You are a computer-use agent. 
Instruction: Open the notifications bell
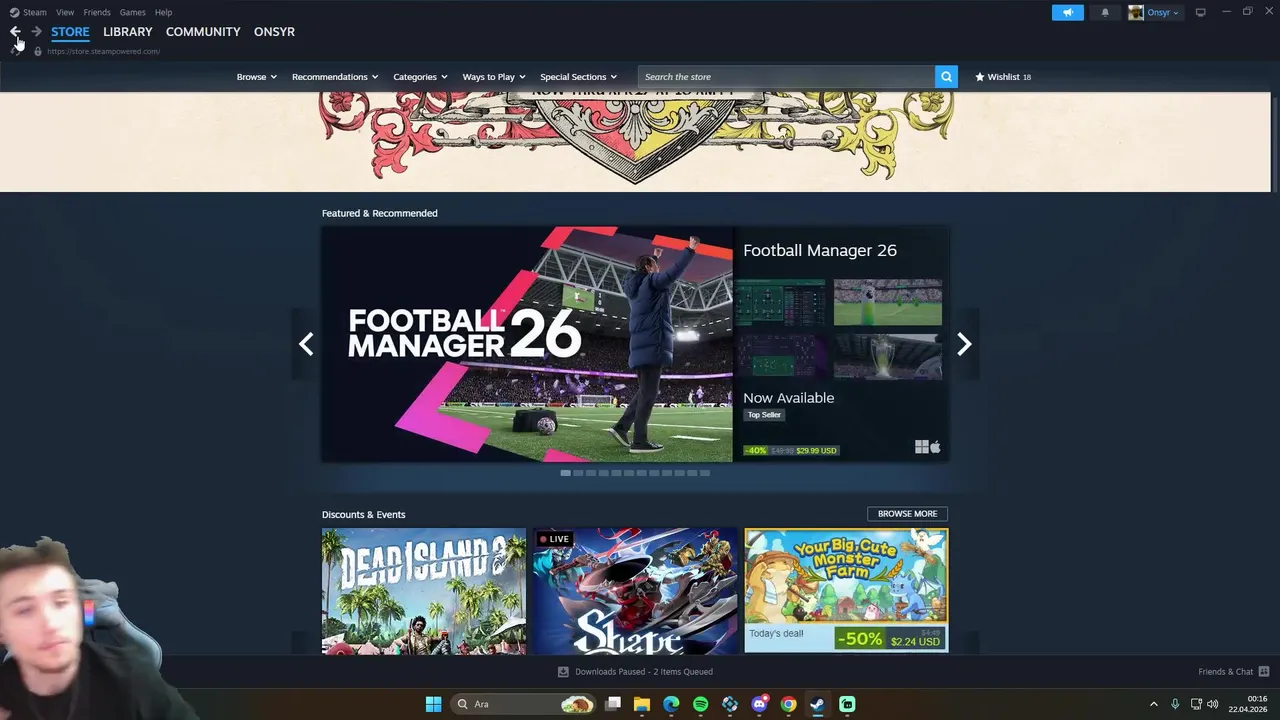tap(1105, 12)
